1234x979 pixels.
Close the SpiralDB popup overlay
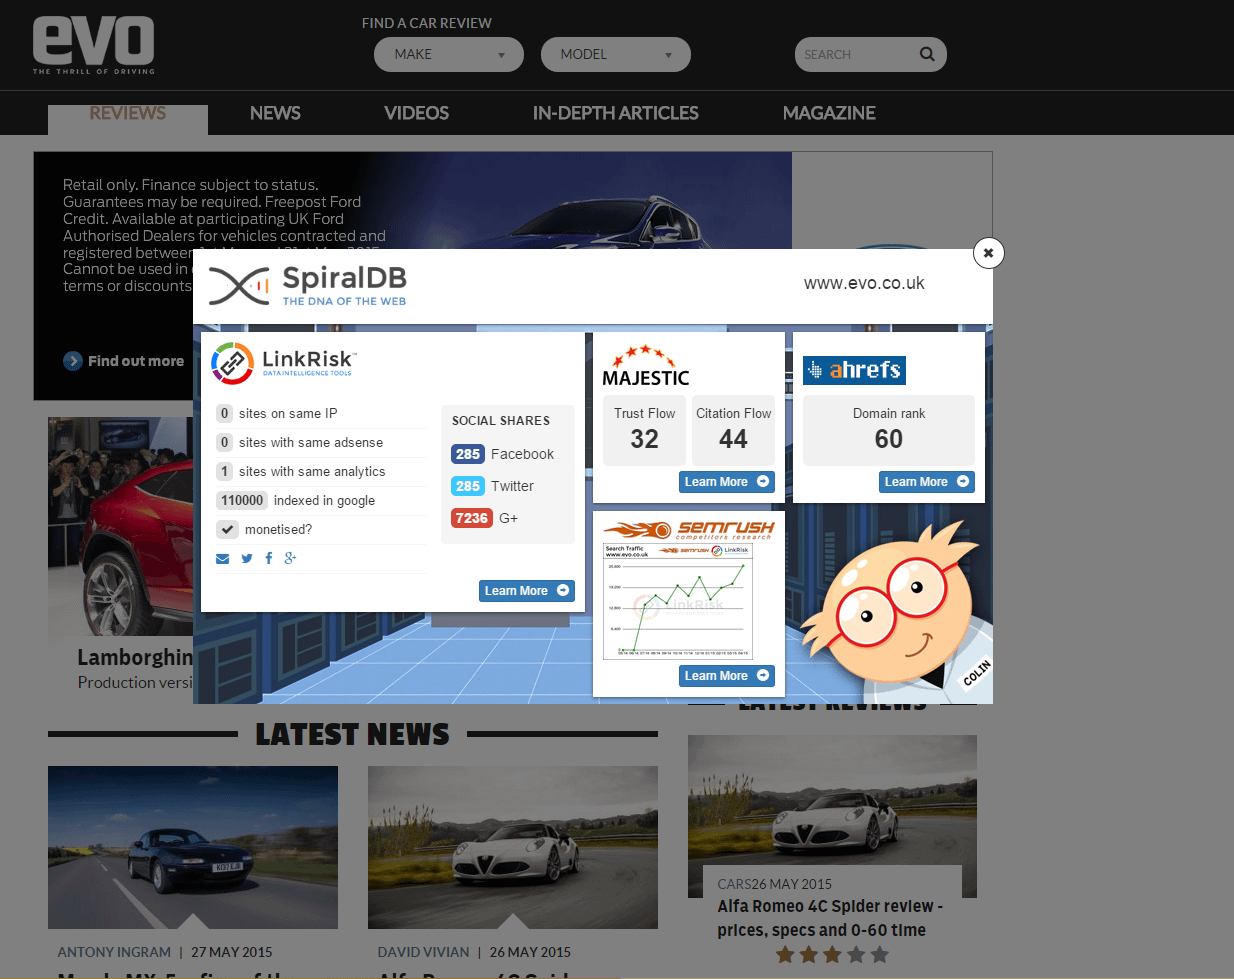[988, 253]
